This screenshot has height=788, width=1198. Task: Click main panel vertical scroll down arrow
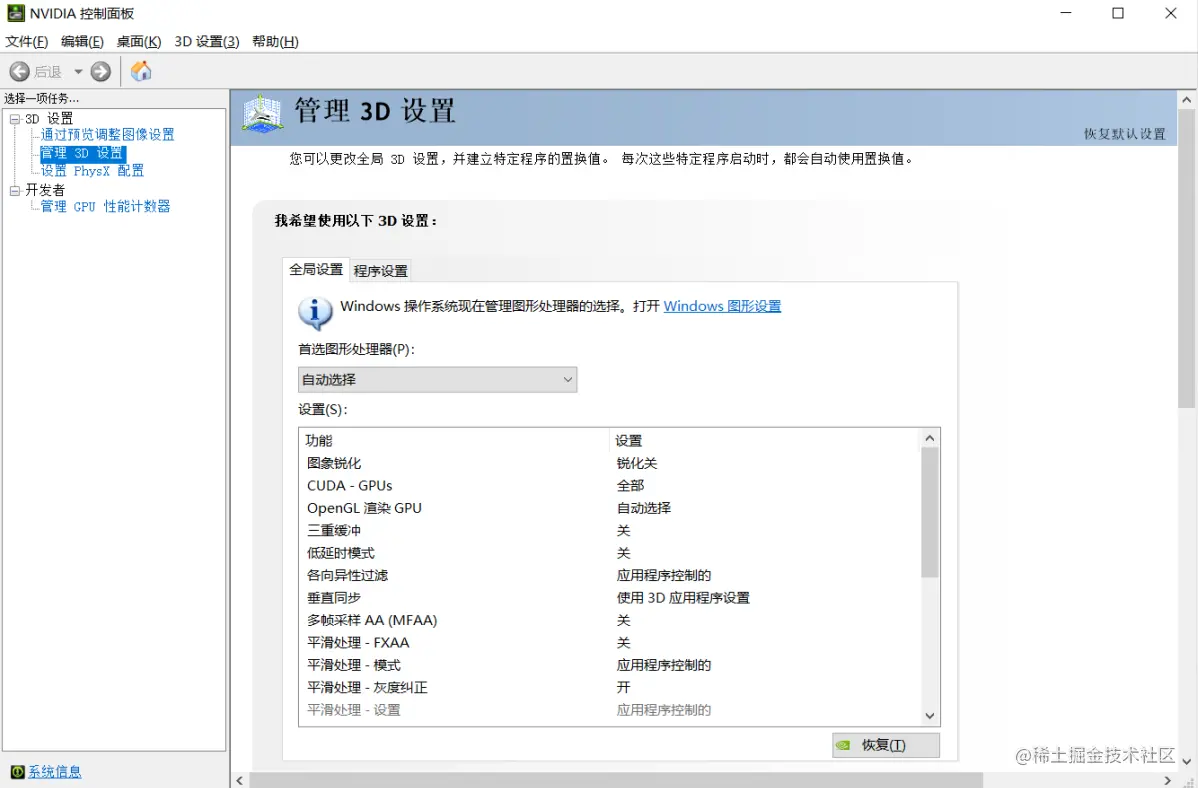click(x=1187, y=761)
